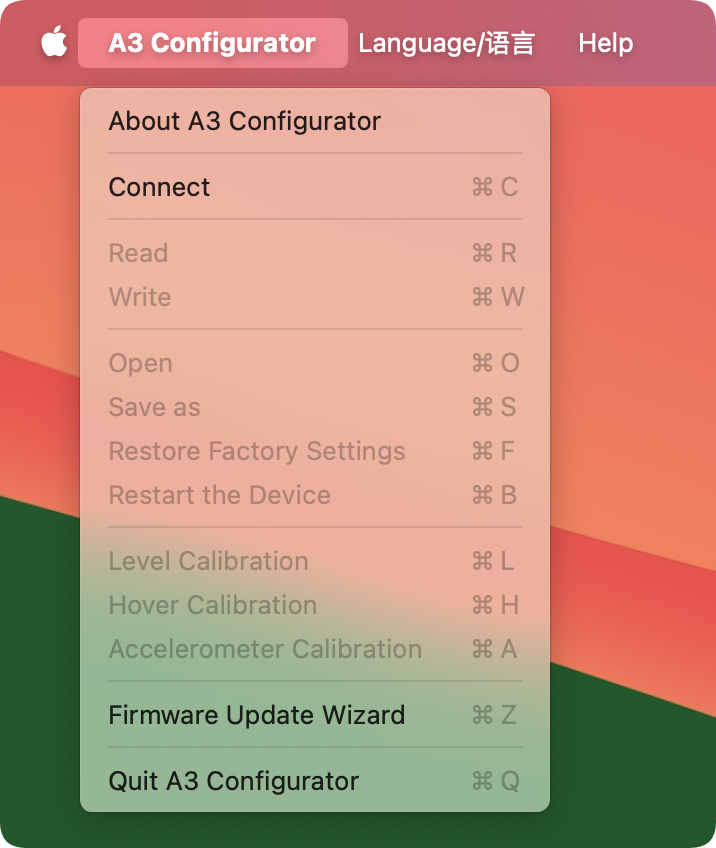The width and height of the screenshot is (716, 848).
Task: Start Level Calibration from the menu
Action: [x=208, y=561]
